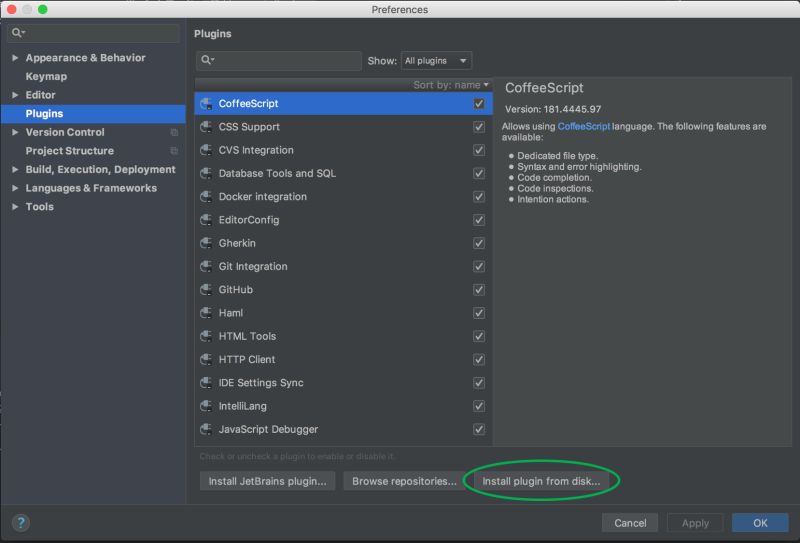Click the Haml plugin icon
Screen dimensions: 800x543
(206, 313)
